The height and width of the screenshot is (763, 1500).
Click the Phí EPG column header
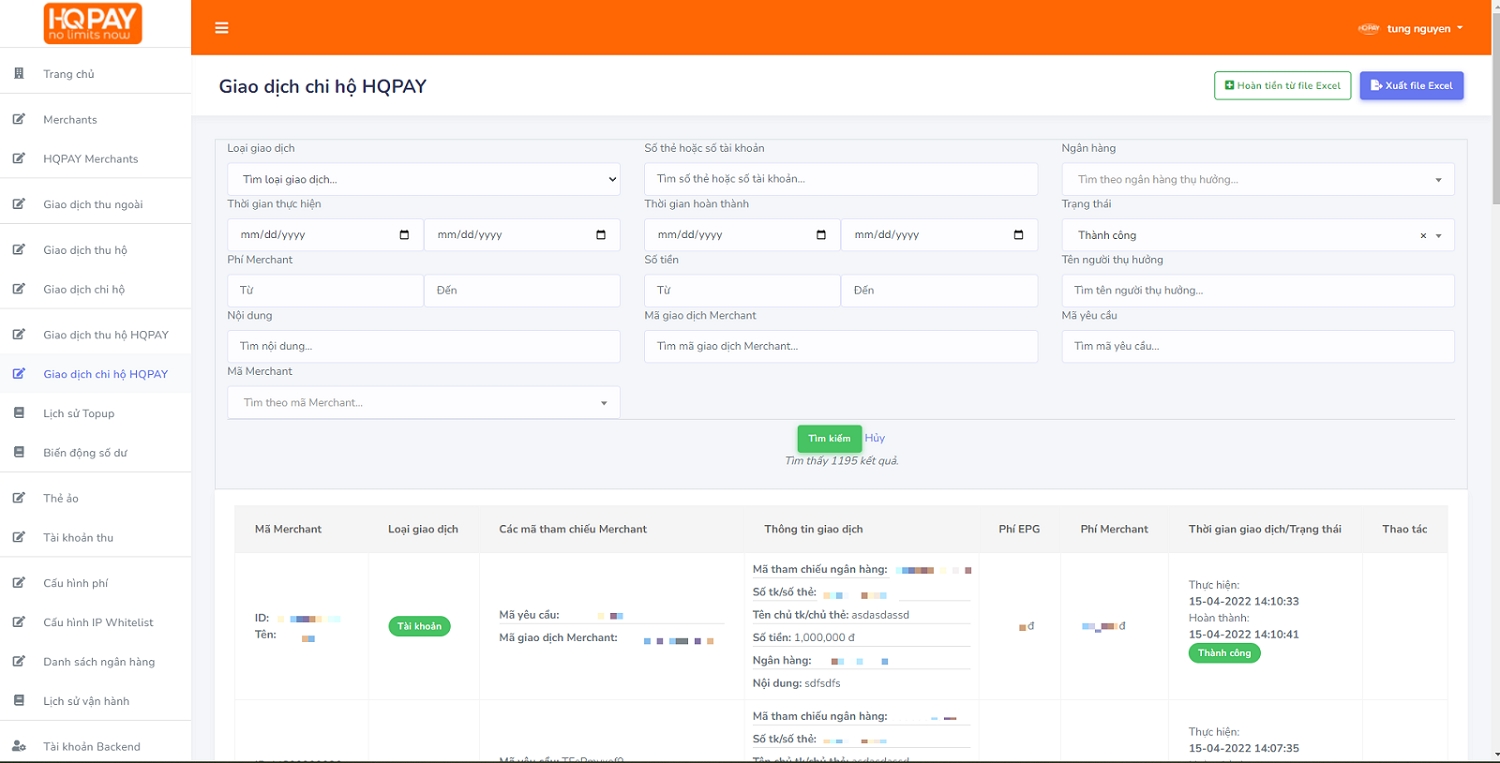pos(1019,529)
